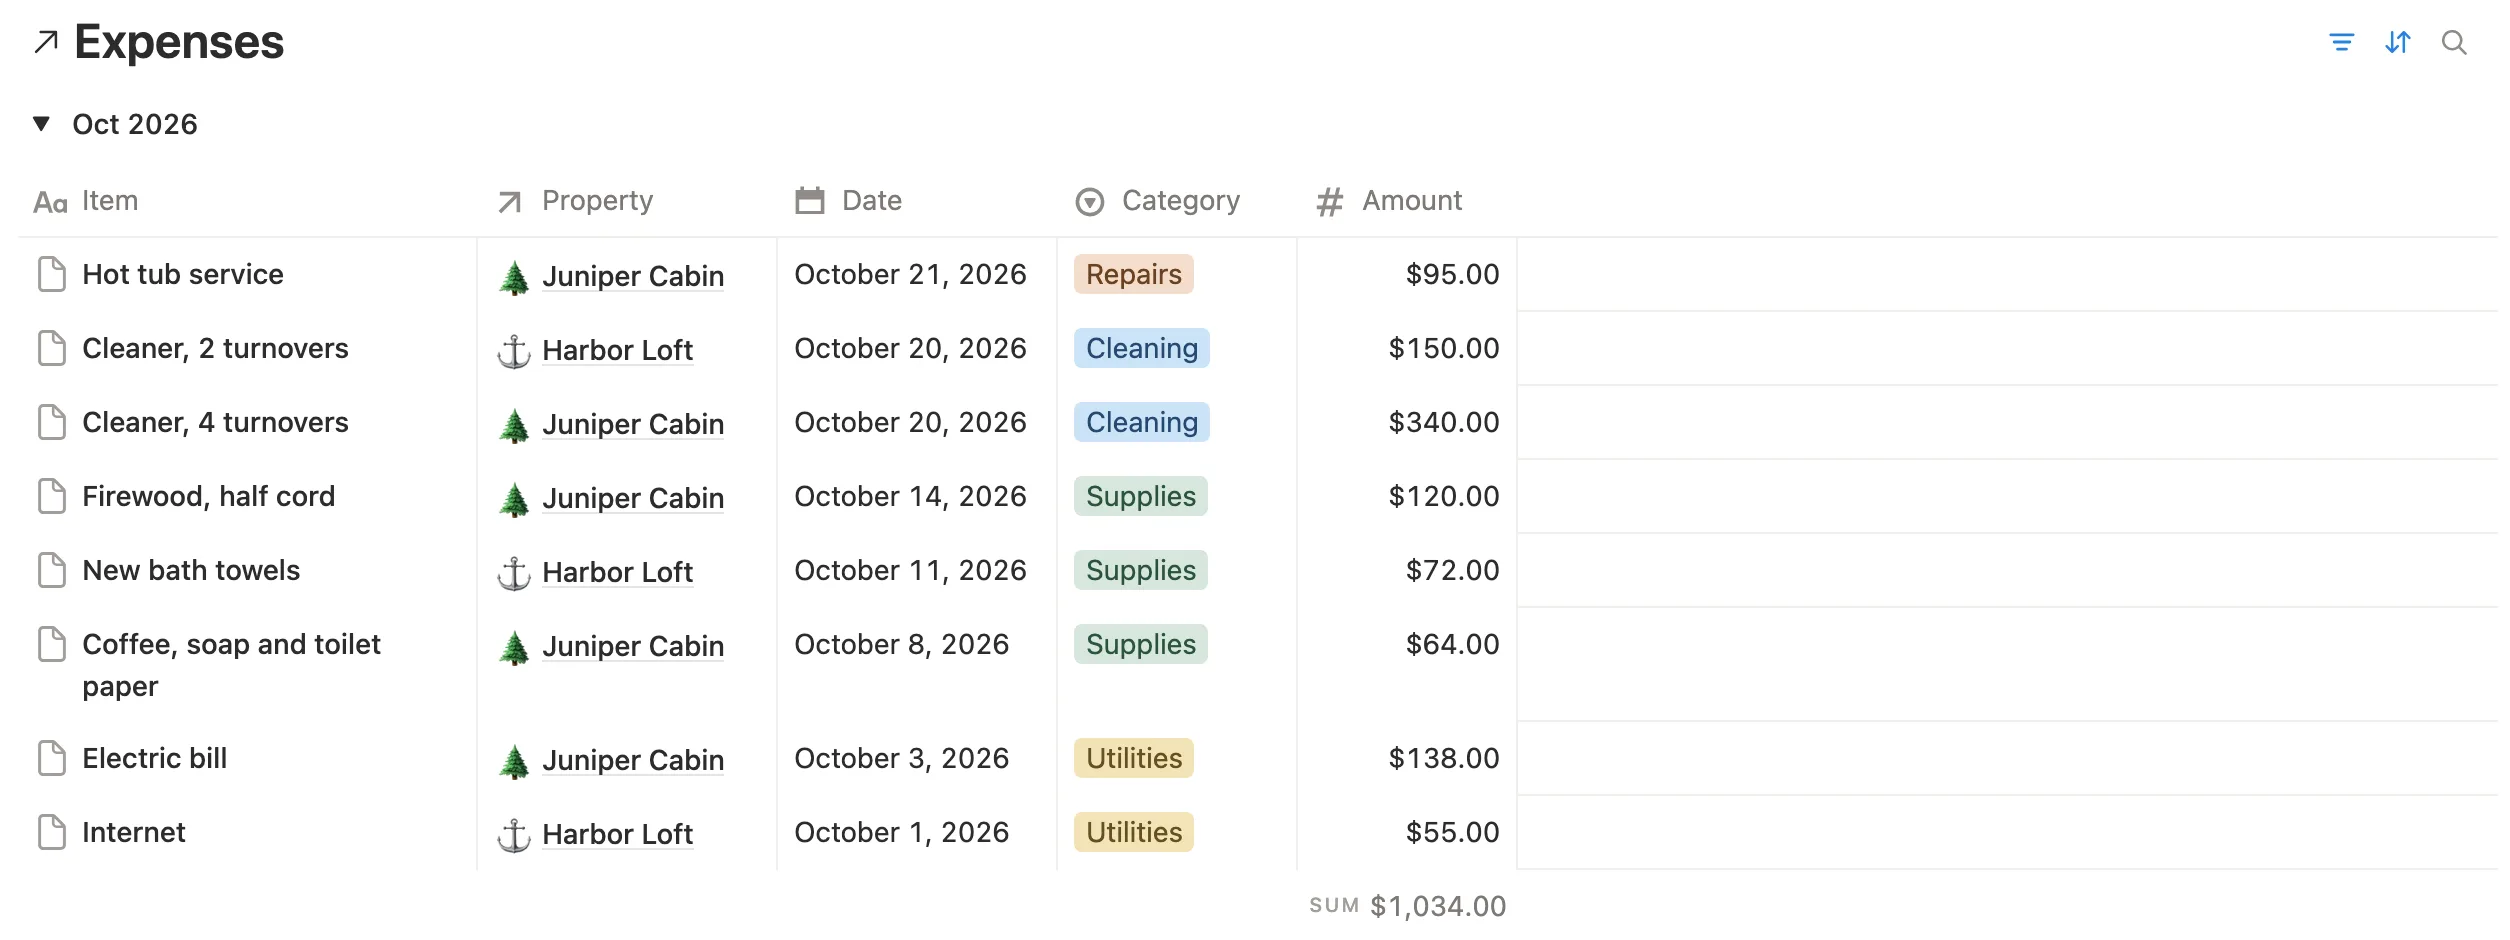Click the Supplies tag in New bath towels row
The width and height of the screenshot is (2510, 940).
pyautogui.click(x=1141, y=570)
